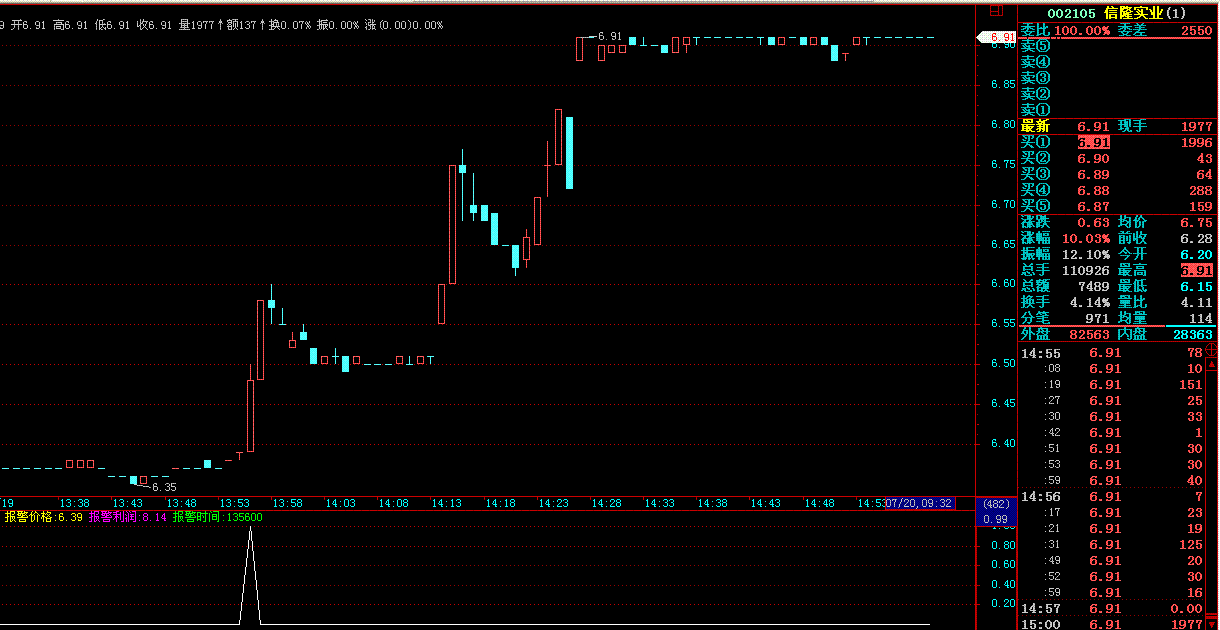Click the 报警利润:8.14 indicator label
This screenshot has width=1220, height=630.
tap(128, 517)
